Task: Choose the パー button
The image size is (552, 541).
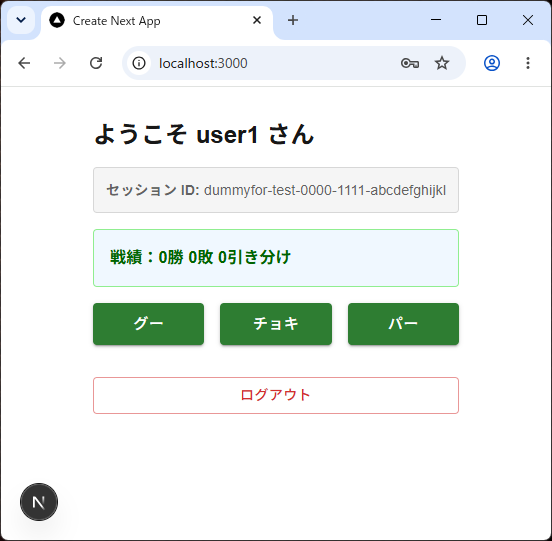Action: [x=403, y=324]
